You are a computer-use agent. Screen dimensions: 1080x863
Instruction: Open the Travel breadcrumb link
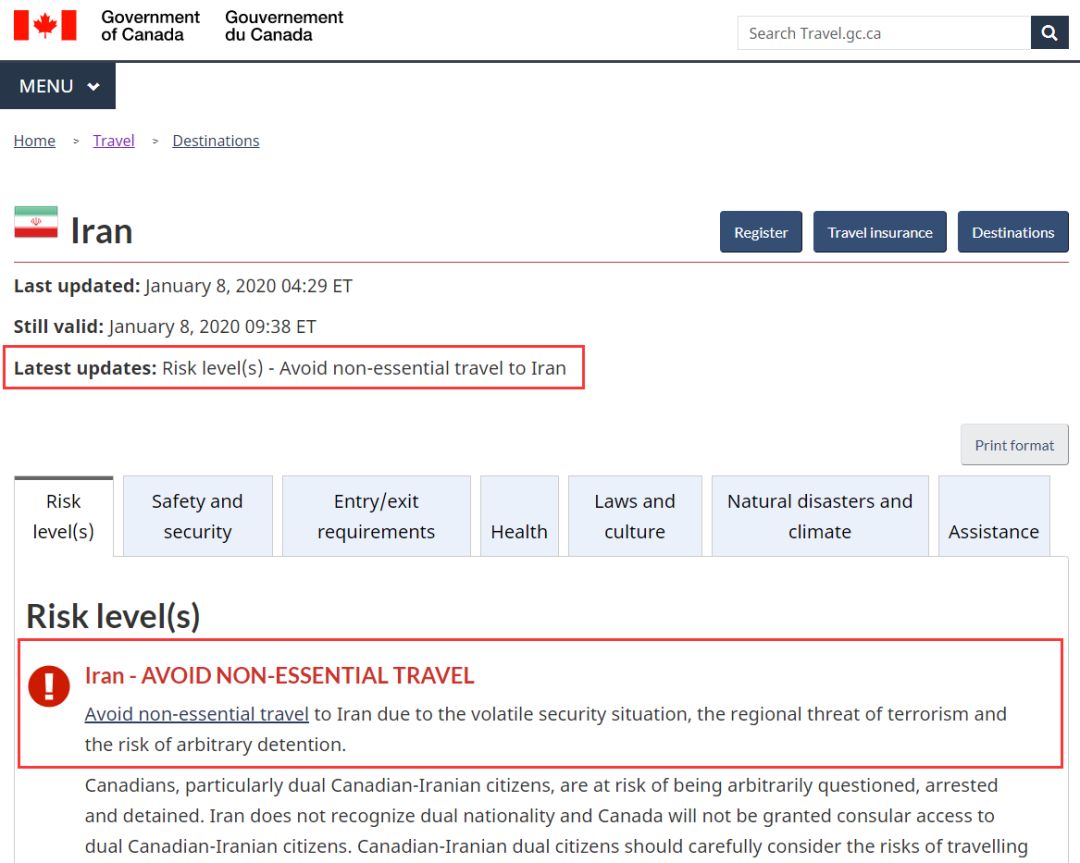pos(114,141)
